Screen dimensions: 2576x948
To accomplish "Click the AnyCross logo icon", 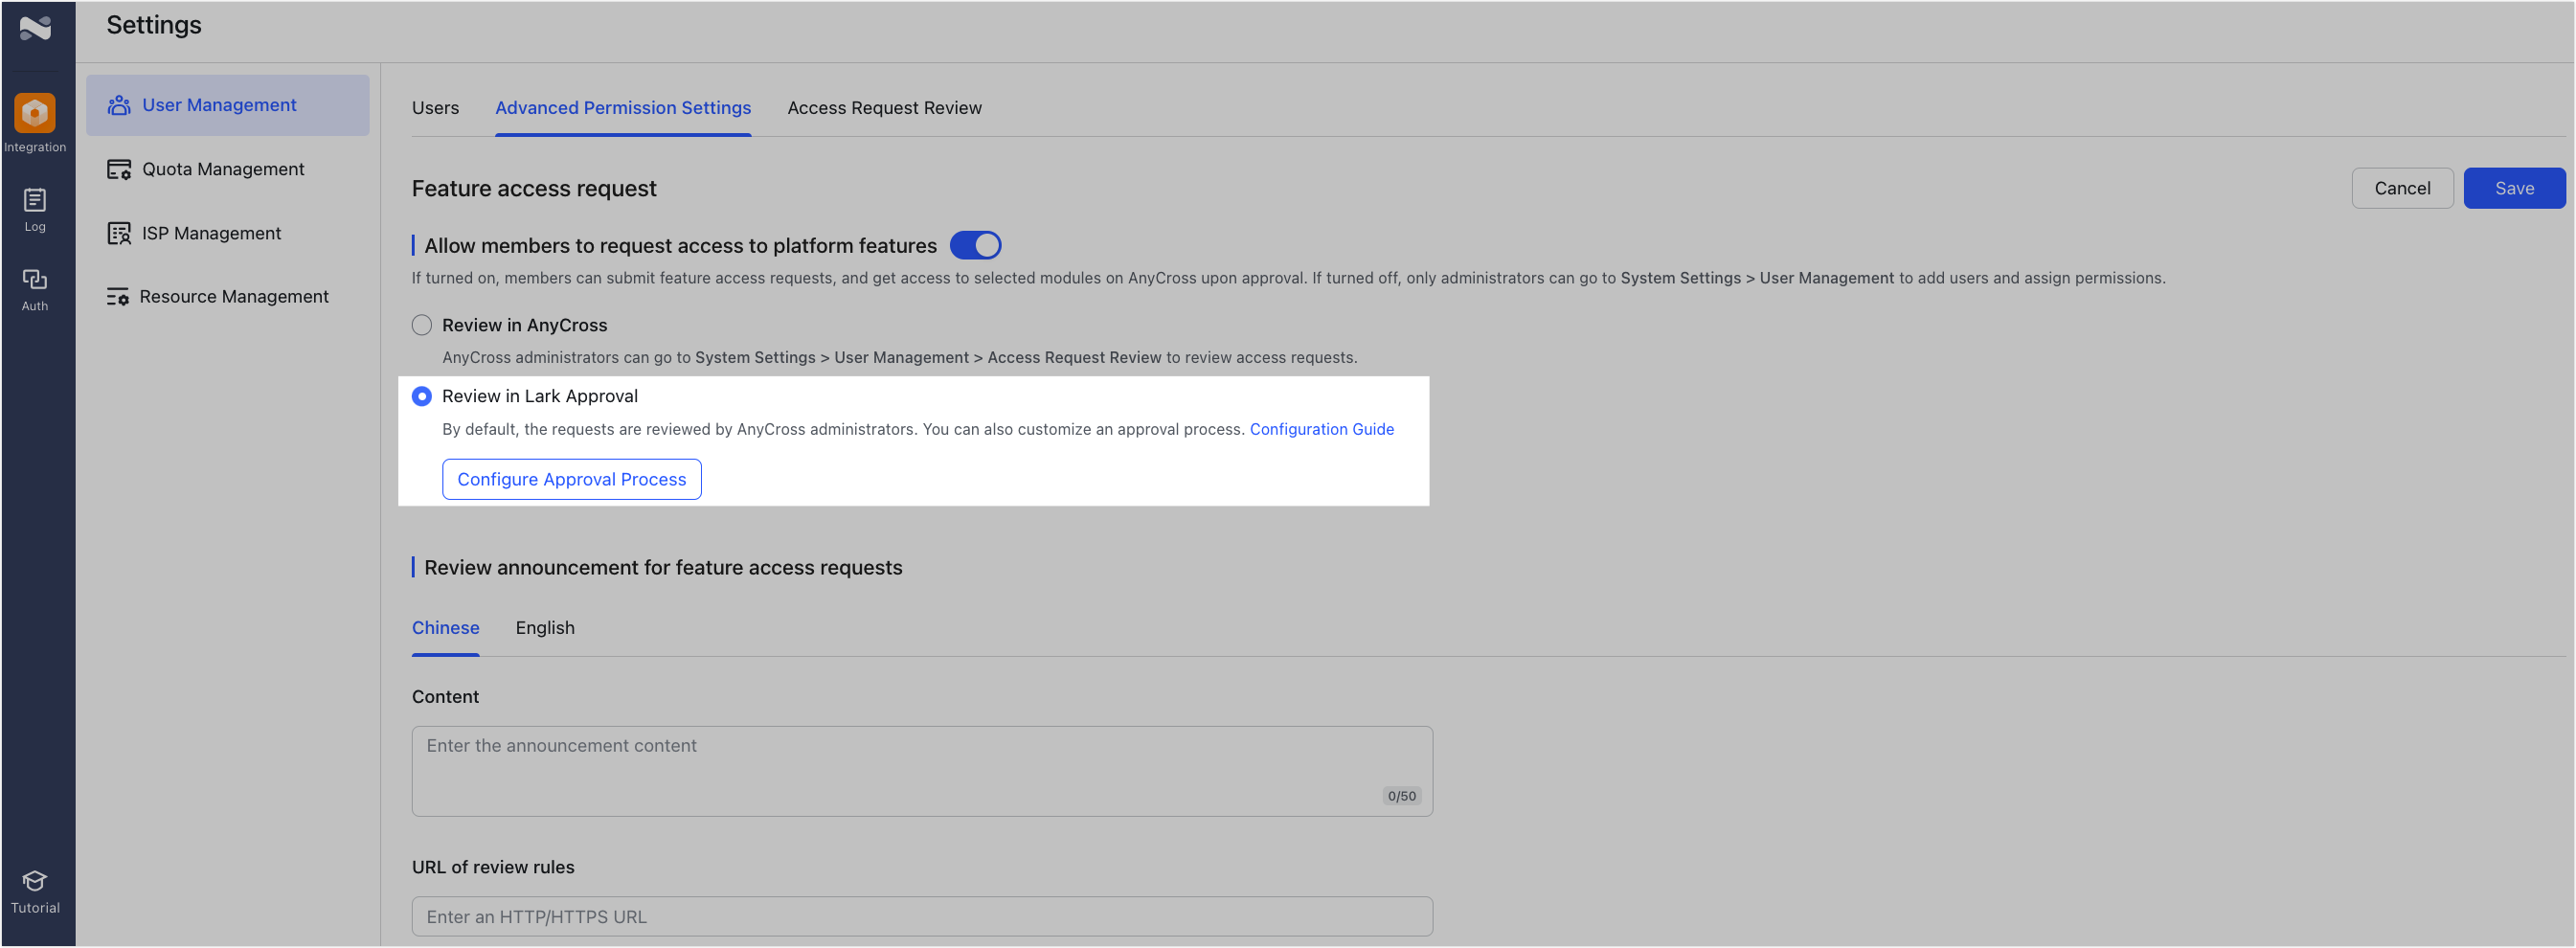I will pos(35,28).
